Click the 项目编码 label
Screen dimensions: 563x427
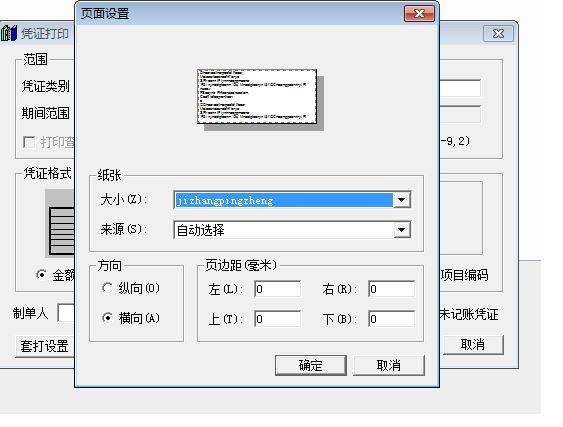coord(465,275)
